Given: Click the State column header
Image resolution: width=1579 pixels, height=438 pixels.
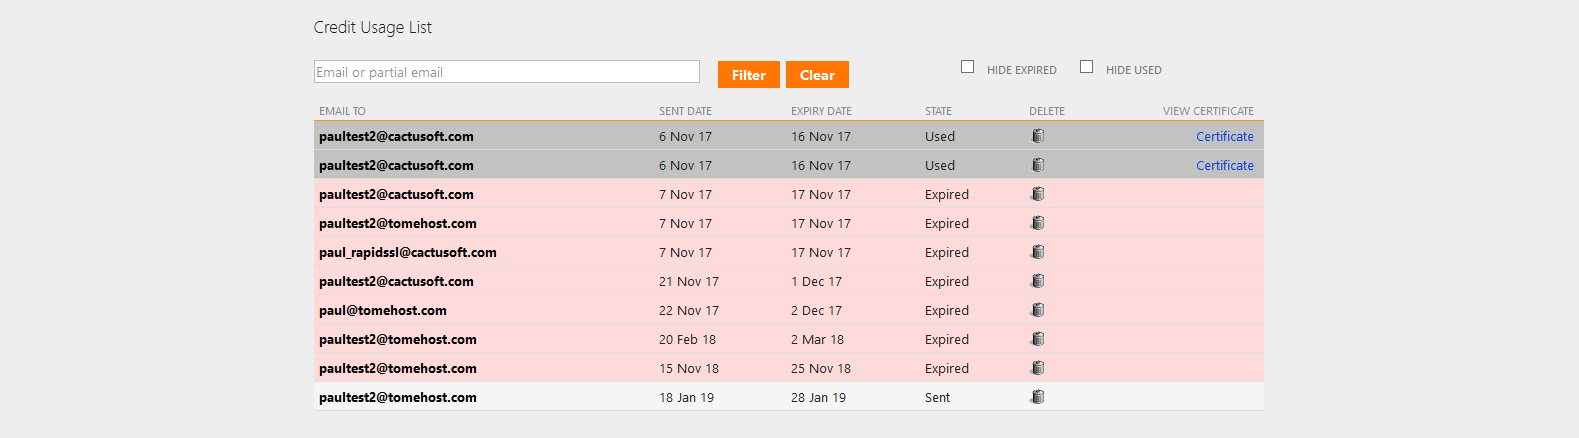Looking at the screenshot, I should 938,111.
